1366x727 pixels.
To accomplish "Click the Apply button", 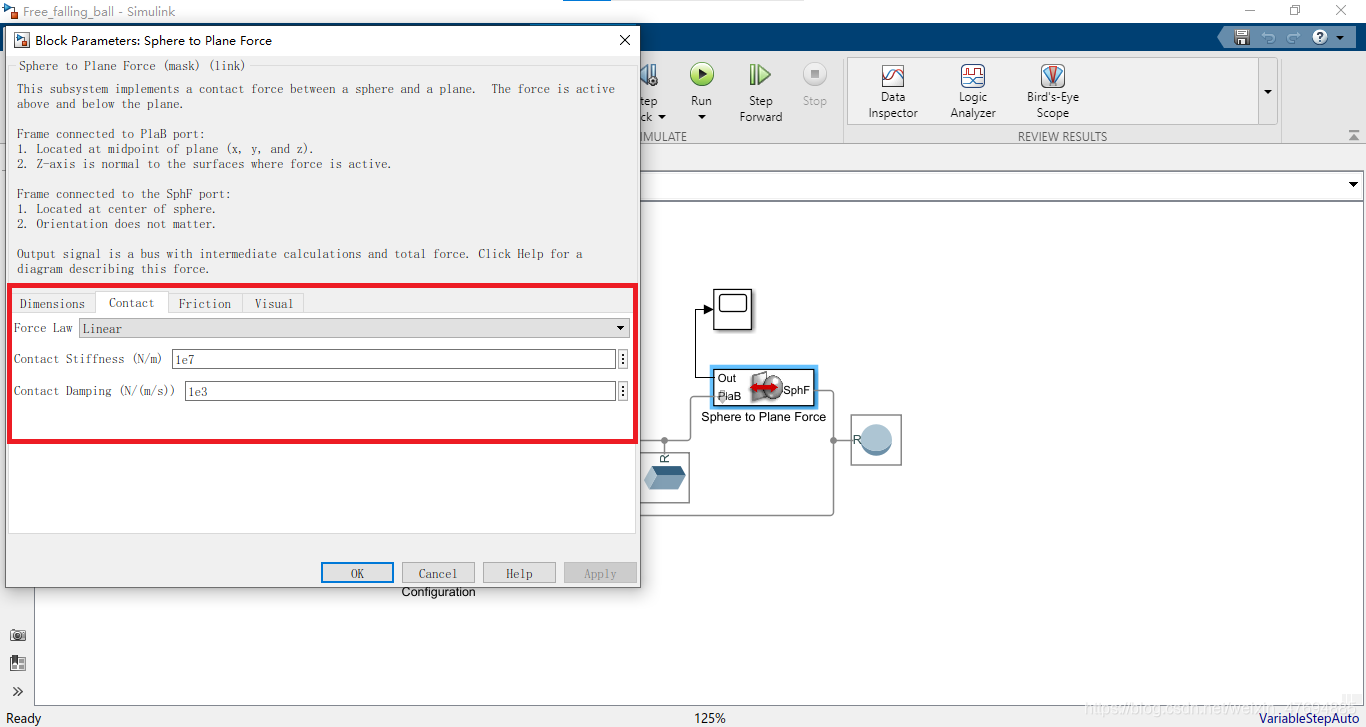I will pyautogui.click(x=600, y=573).
